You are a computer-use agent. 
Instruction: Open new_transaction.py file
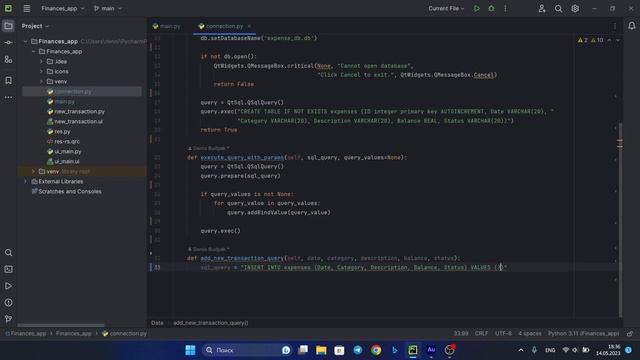[x=79, y=111]
